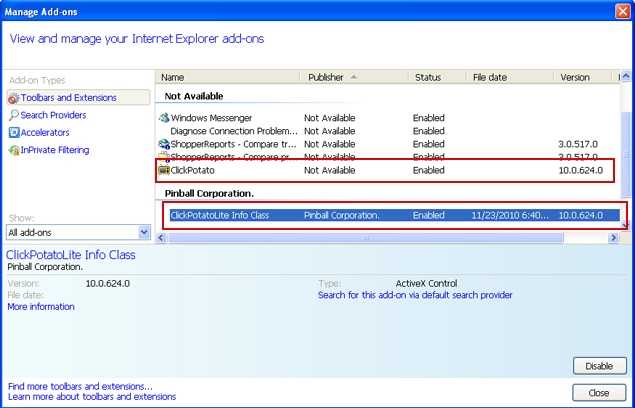Screen dimensions: 635x408
Task: Click the Windows Messenger icon
Action: (164, 118)
